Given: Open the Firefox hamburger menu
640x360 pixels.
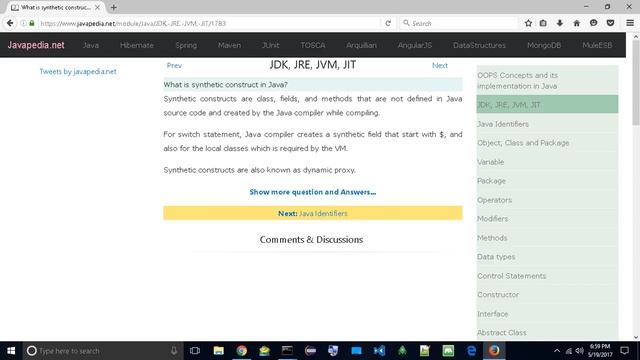Looking at the screenshot, I should pos(630,23).
